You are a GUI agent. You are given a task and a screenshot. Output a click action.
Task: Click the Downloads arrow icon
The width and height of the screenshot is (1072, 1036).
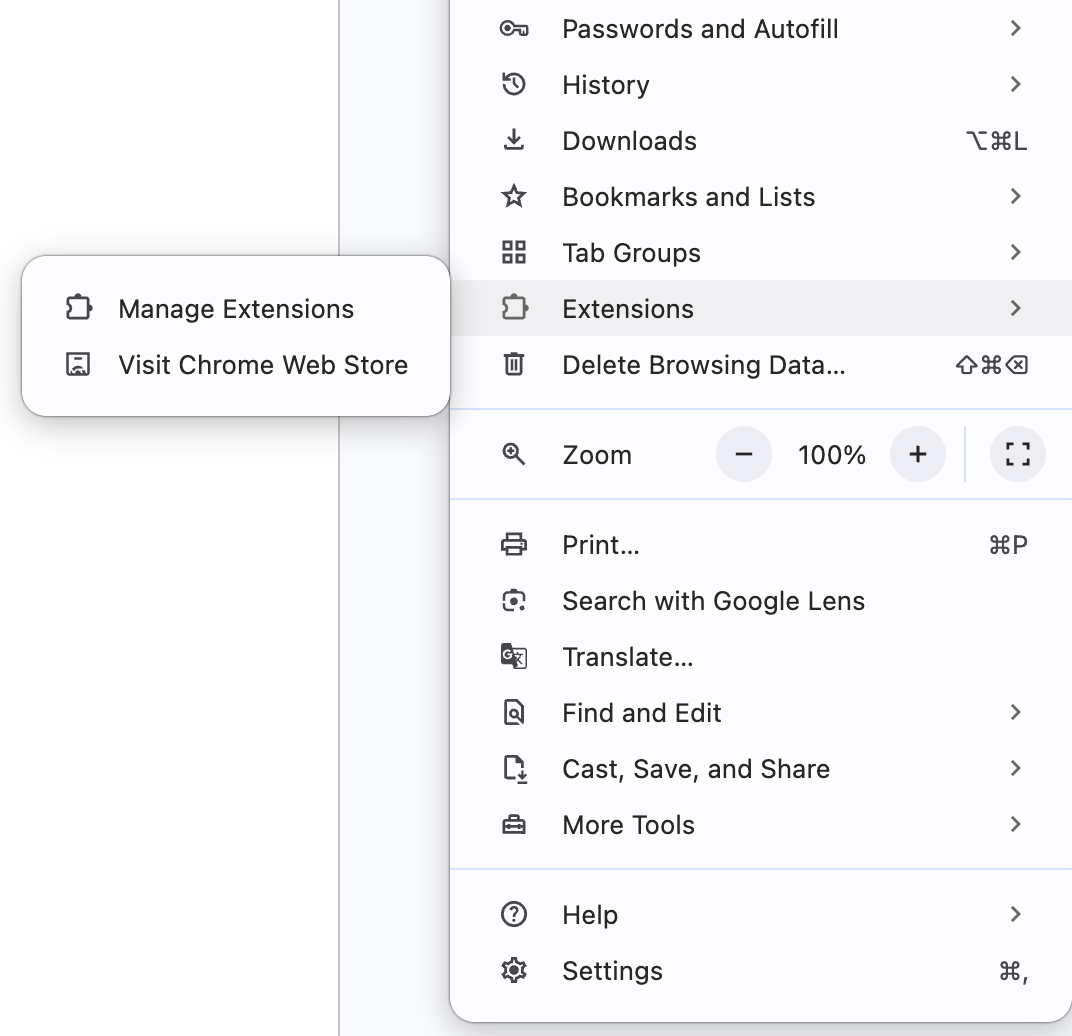tap(513, 141)
